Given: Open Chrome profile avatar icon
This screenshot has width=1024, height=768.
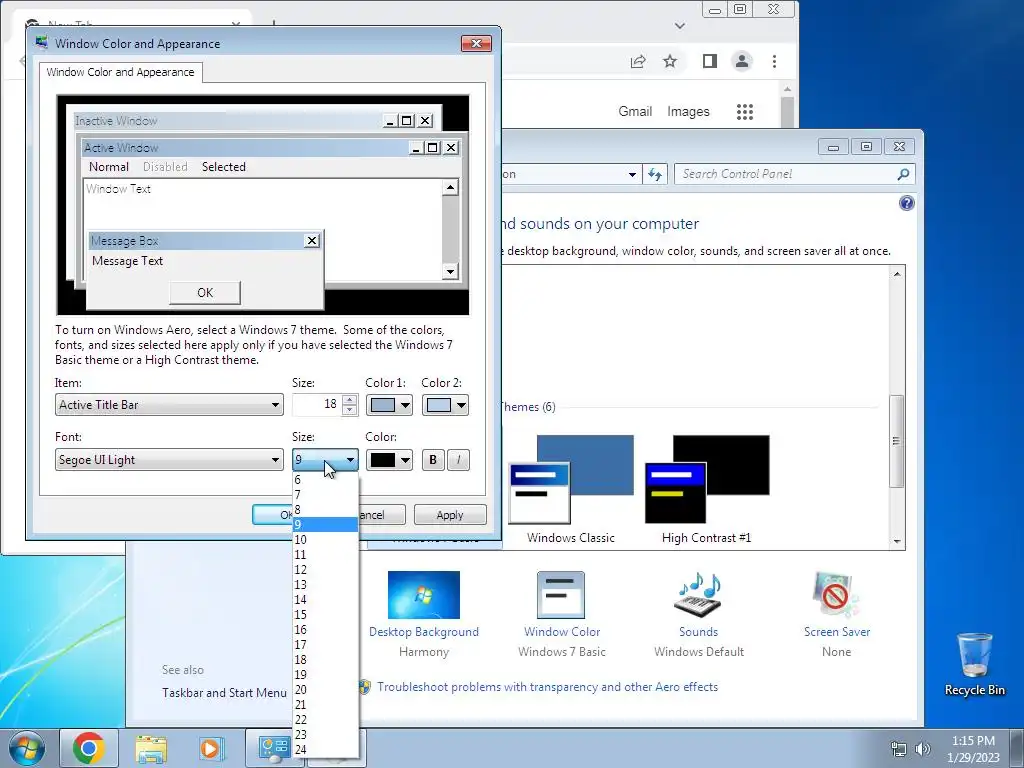Looking at the screenshot, I should click(742, 61).
